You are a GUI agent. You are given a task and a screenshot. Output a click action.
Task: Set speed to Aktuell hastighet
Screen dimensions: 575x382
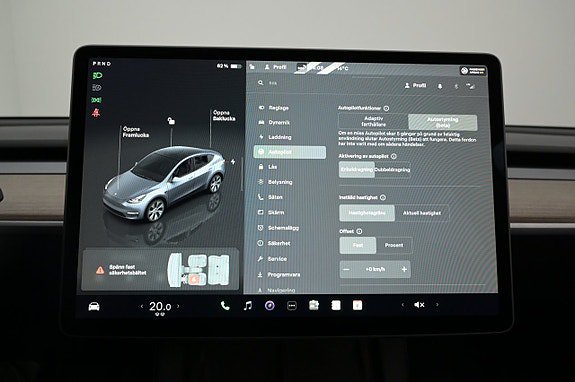[422, 213]
